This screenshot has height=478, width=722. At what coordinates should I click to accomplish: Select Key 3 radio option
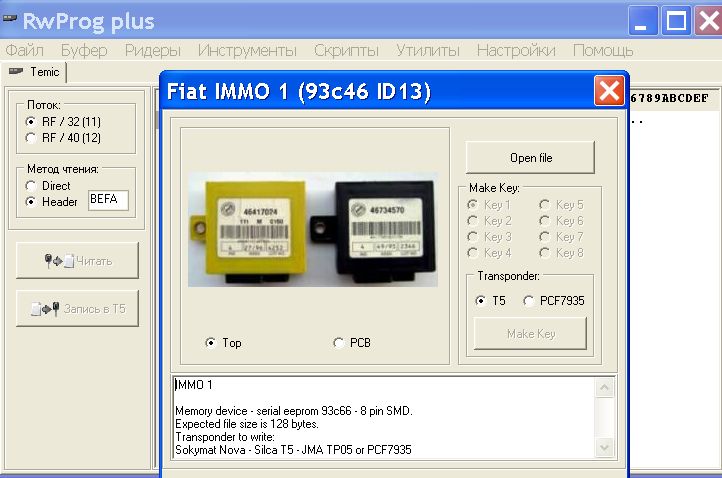(489, 237)
